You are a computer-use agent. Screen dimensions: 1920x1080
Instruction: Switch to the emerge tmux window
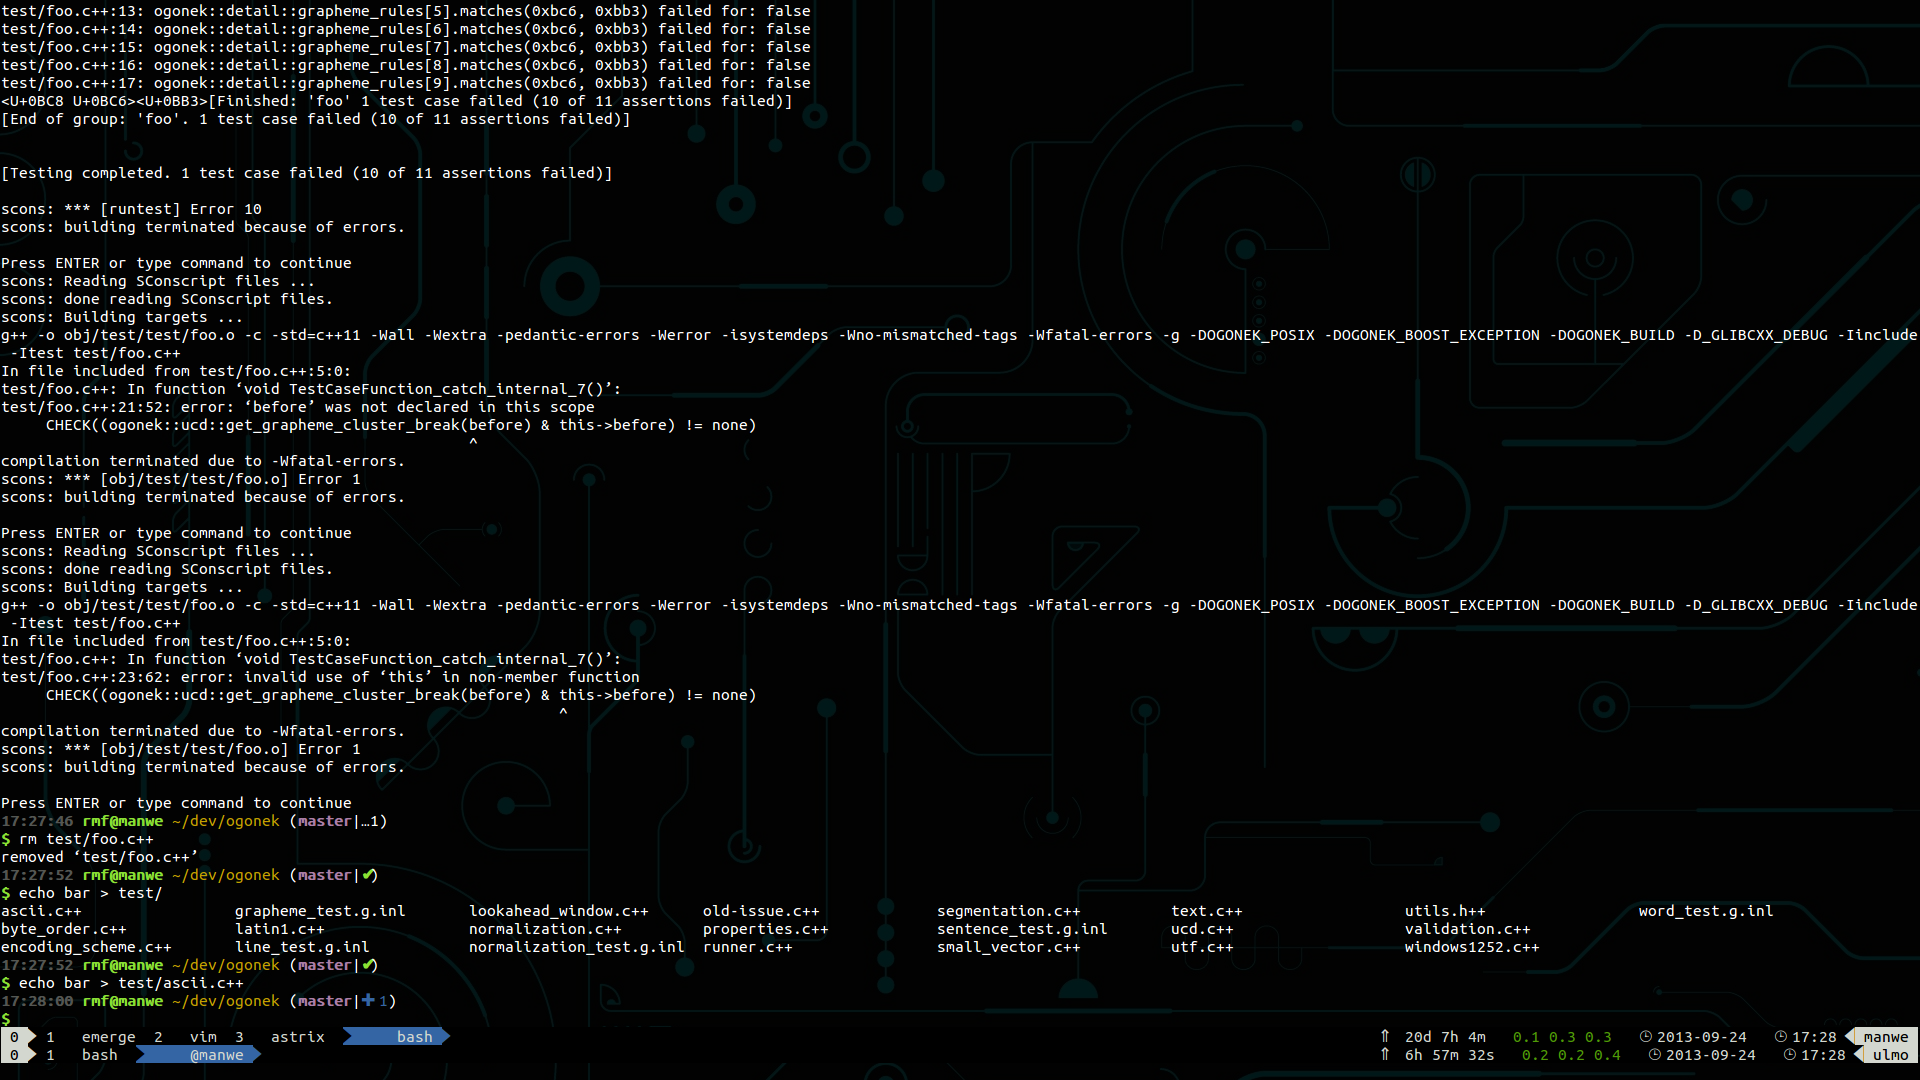tap(108, 1037)
